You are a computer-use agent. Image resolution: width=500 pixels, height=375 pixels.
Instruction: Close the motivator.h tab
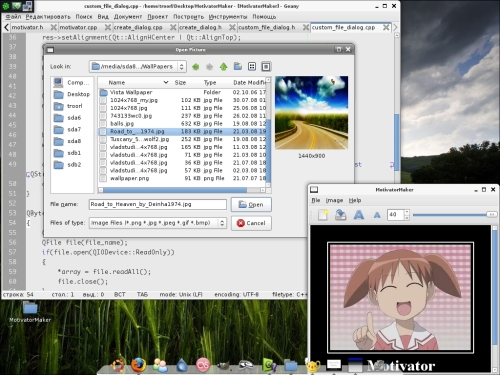pyautogui.click(x=53, y=27)
